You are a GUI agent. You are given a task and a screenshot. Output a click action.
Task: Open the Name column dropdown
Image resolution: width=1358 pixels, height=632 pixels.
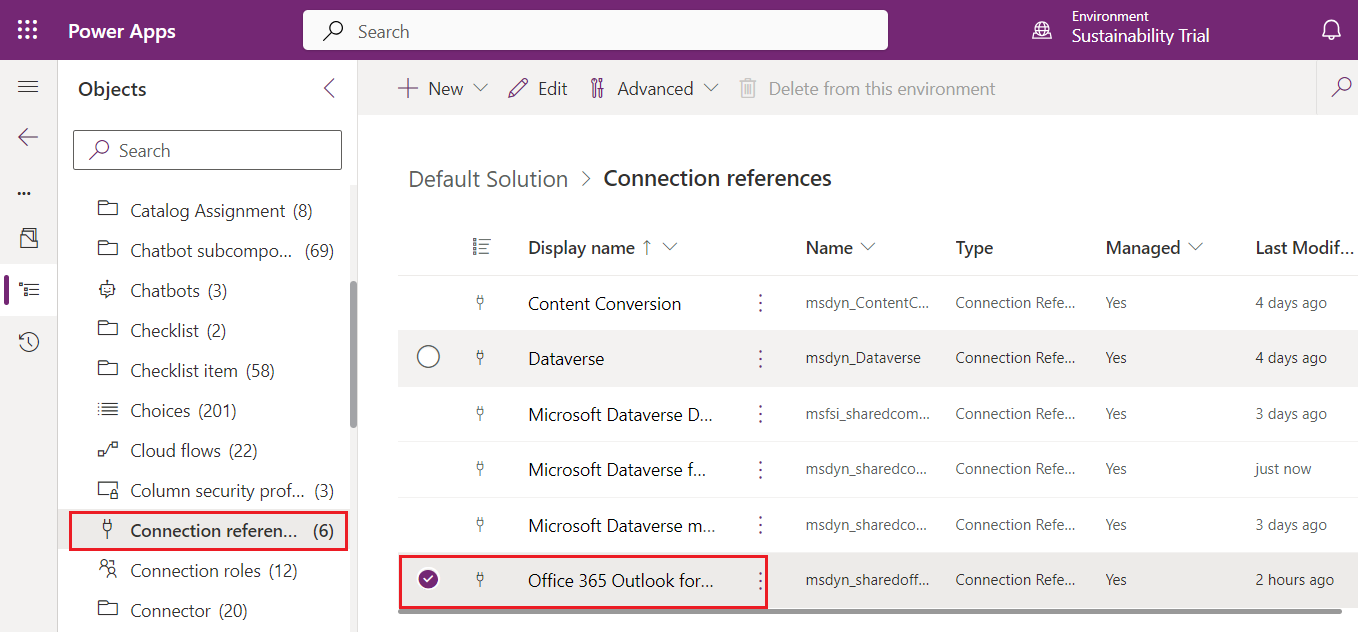tap(868, 247)
